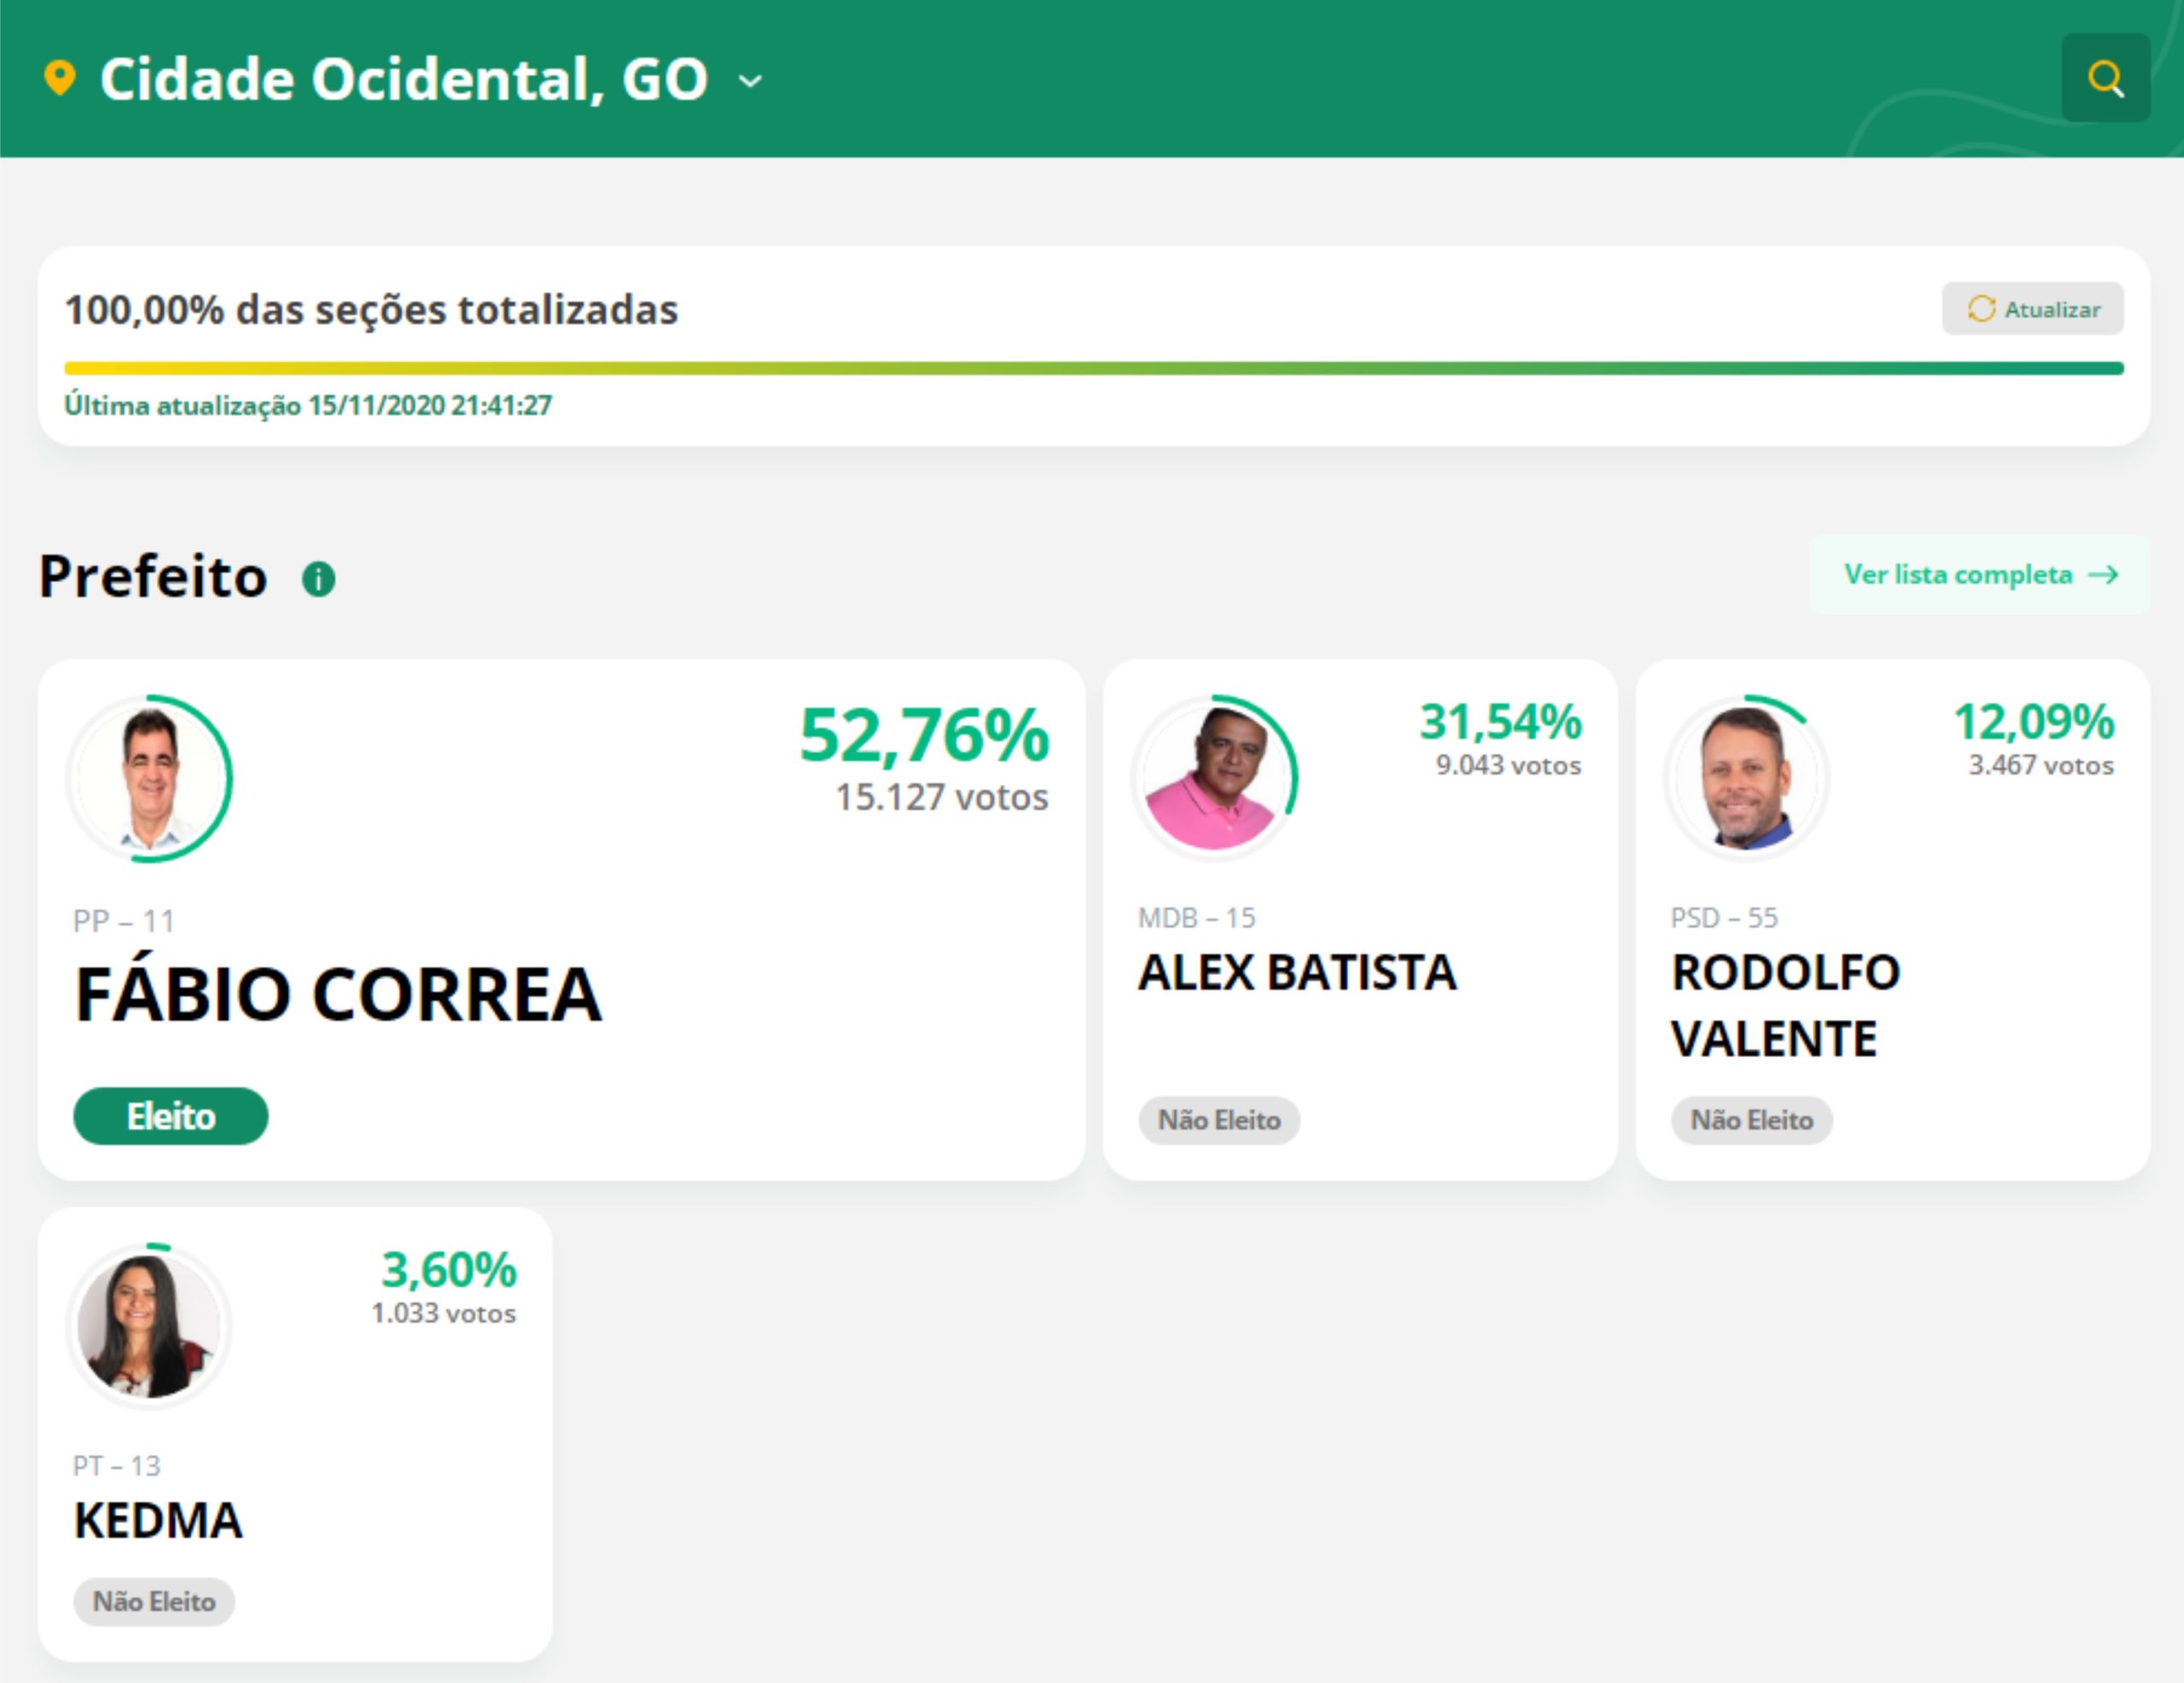Expand the Cidade Ocidental city dropdown chevron
Viewport: 2184px width, 1683px height.
tap(750, 81)
